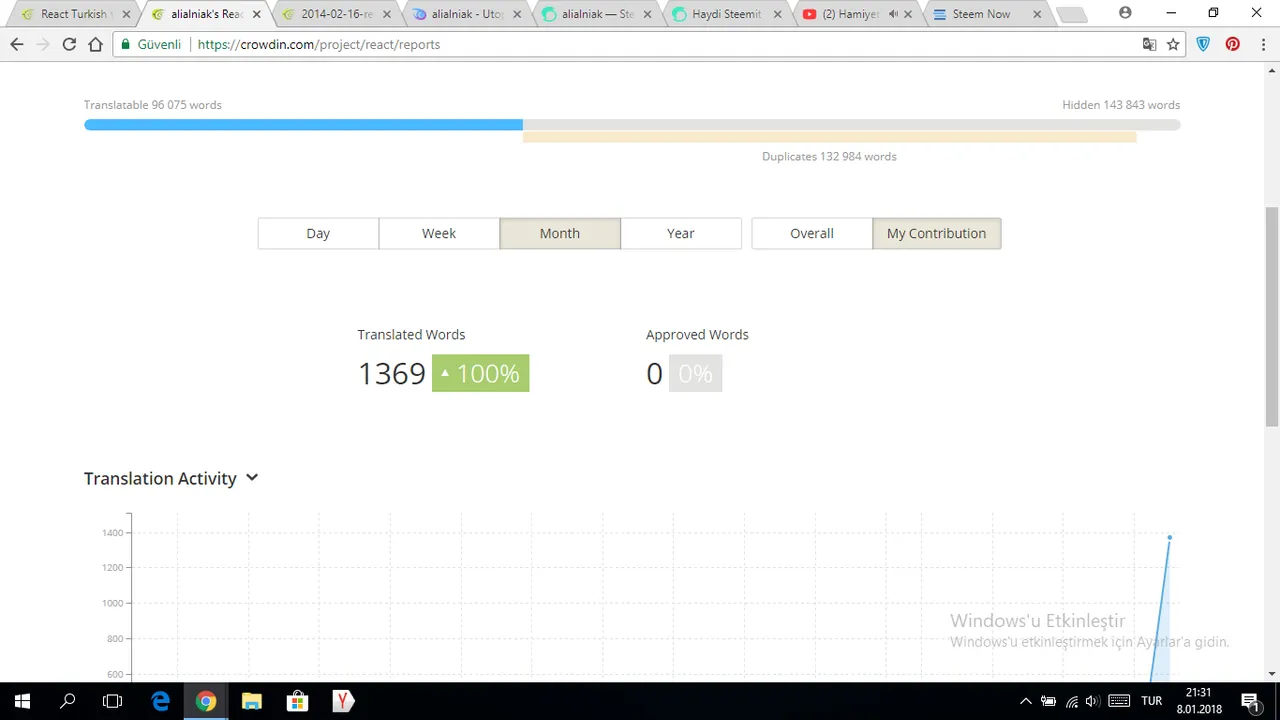
Task: Switch to the Haydi Steemit tab
Action: point(726,14)
